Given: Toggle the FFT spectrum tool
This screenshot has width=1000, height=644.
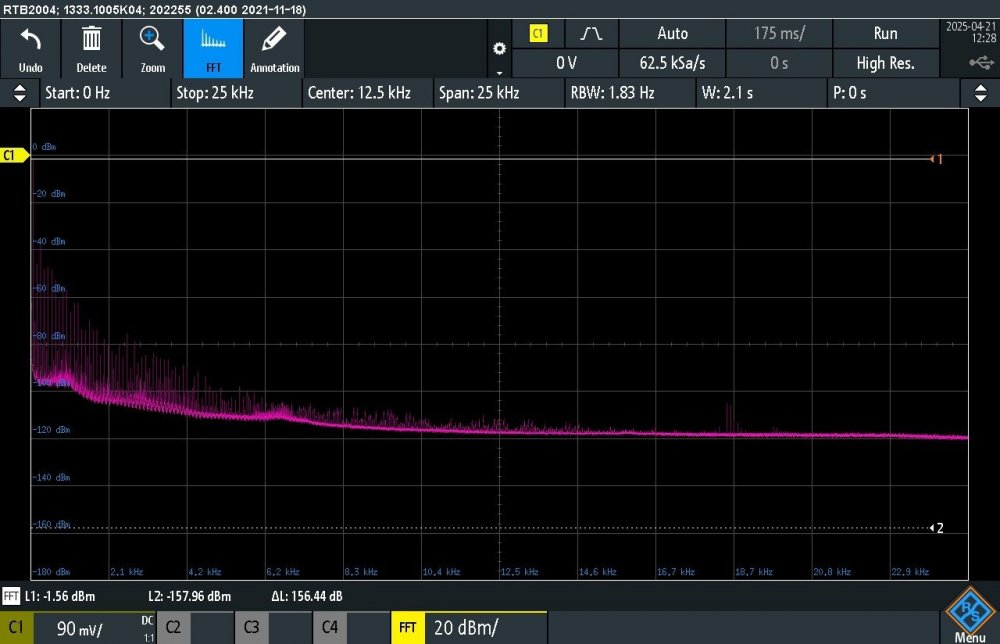Looking at the screenshot, I should pyautogui.click(x=213, y=41).
